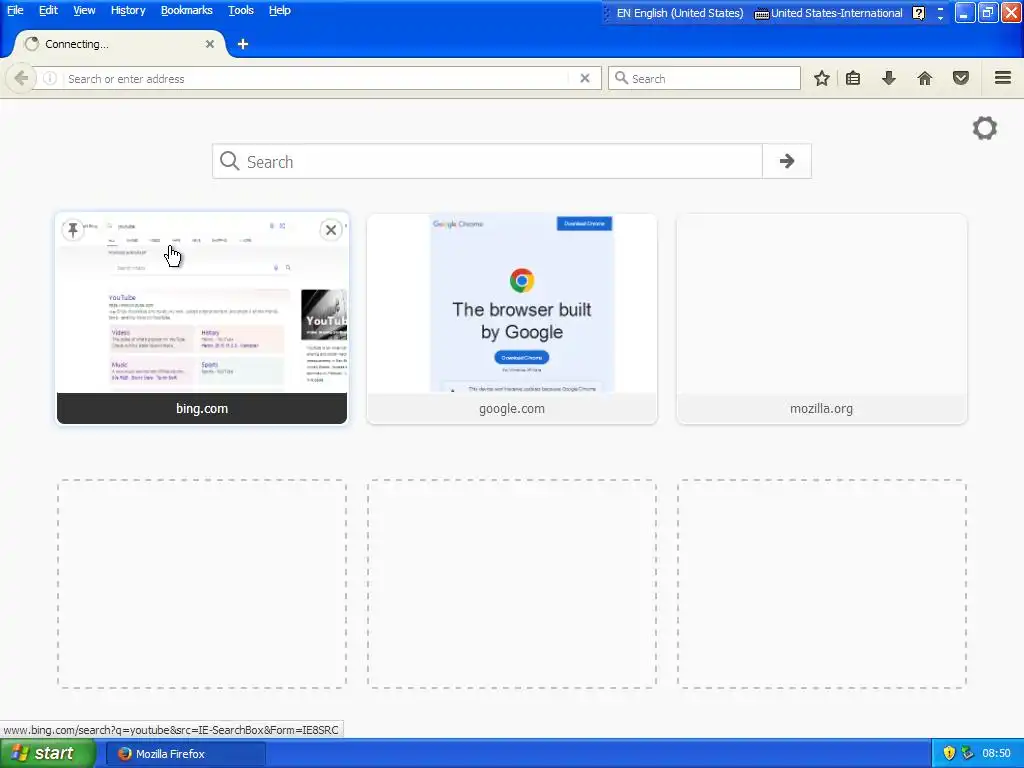Click the toolbar Search box
Image resolution: width=1024 pixels, height=768 pixels.
pos(704,78)
